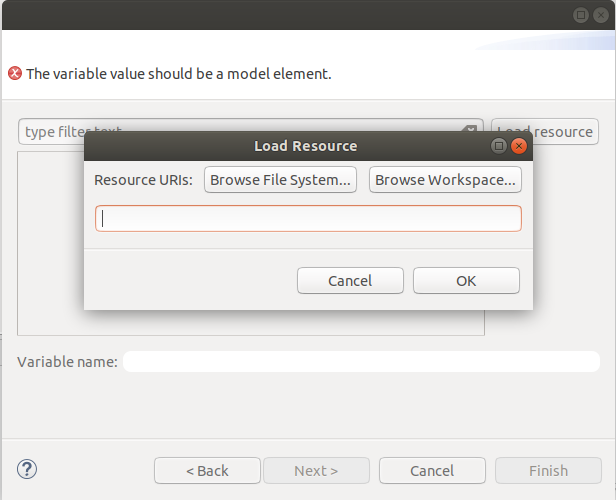Close the Load Resource dialog with the red X

coord(518,146)
